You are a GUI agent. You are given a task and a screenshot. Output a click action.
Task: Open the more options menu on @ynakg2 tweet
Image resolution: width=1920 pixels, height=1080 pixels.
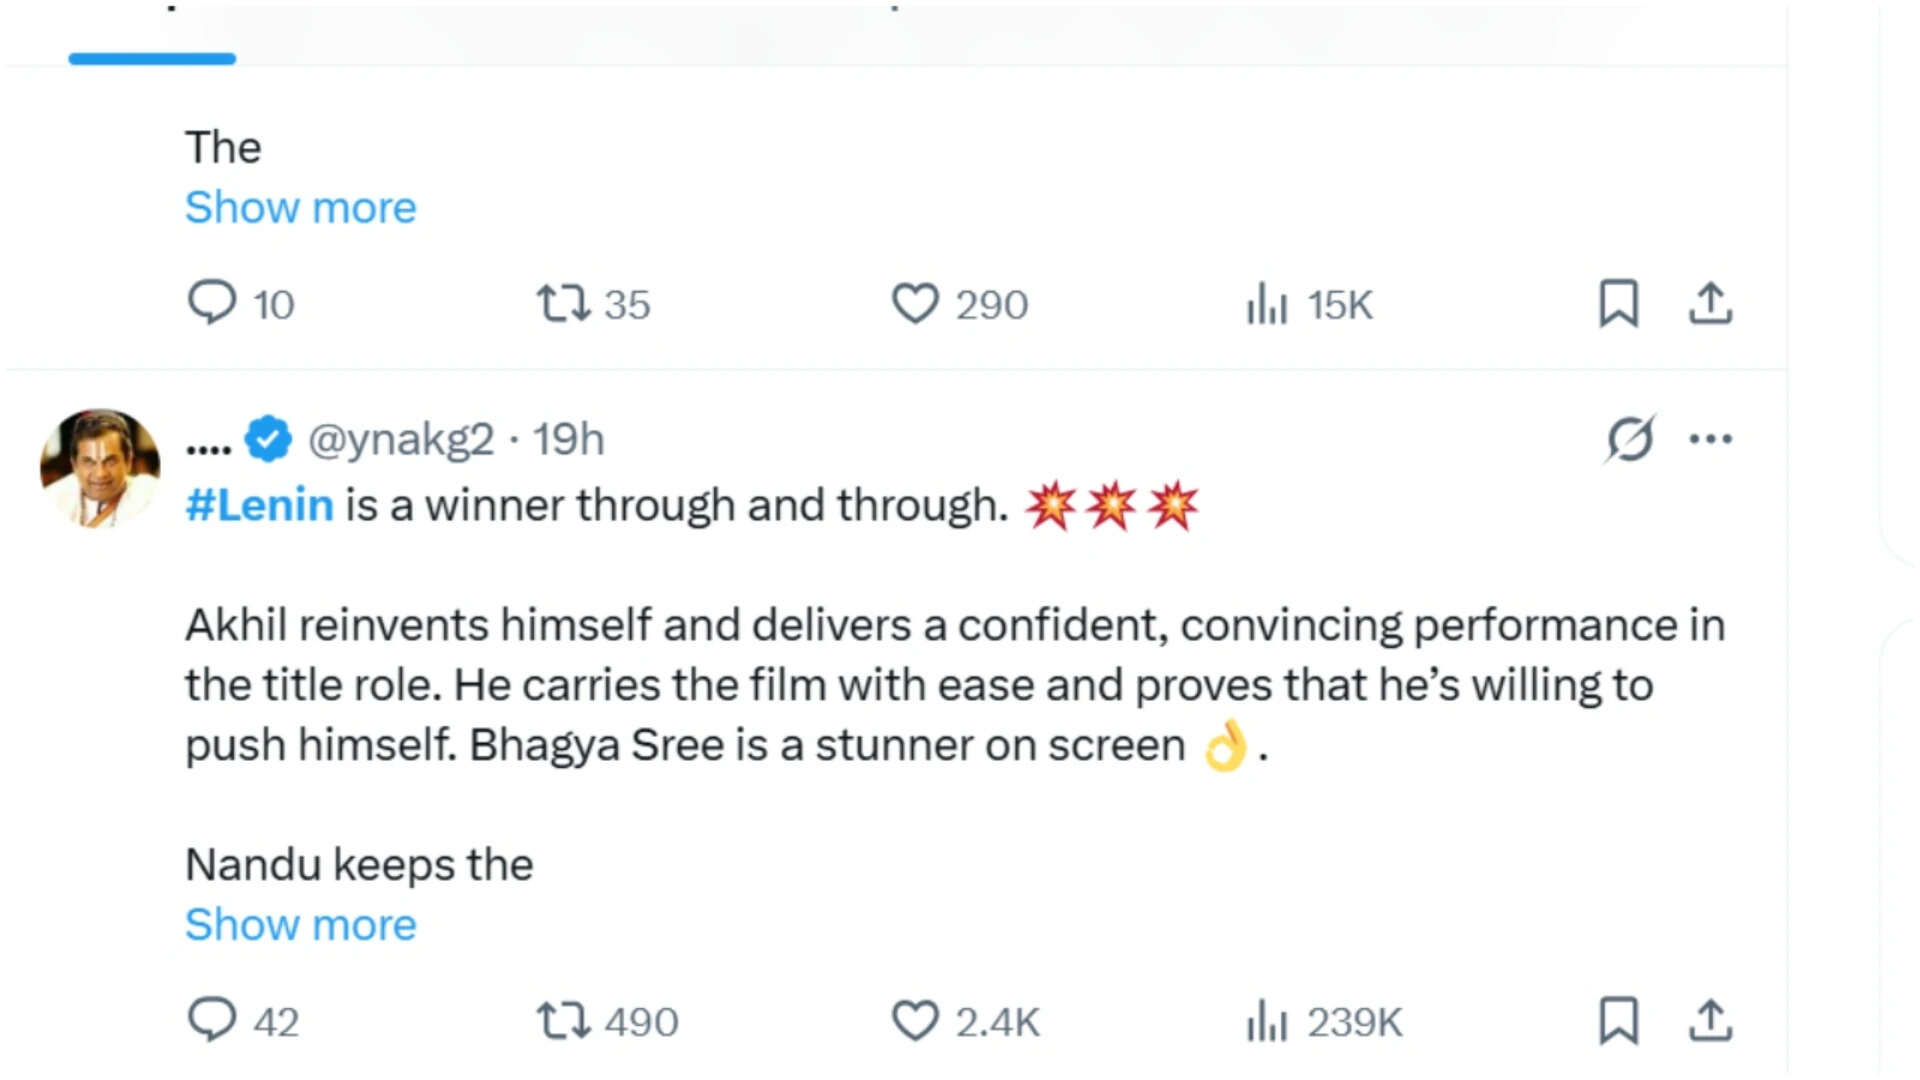pyautogui.click(x=1710, y=438)
